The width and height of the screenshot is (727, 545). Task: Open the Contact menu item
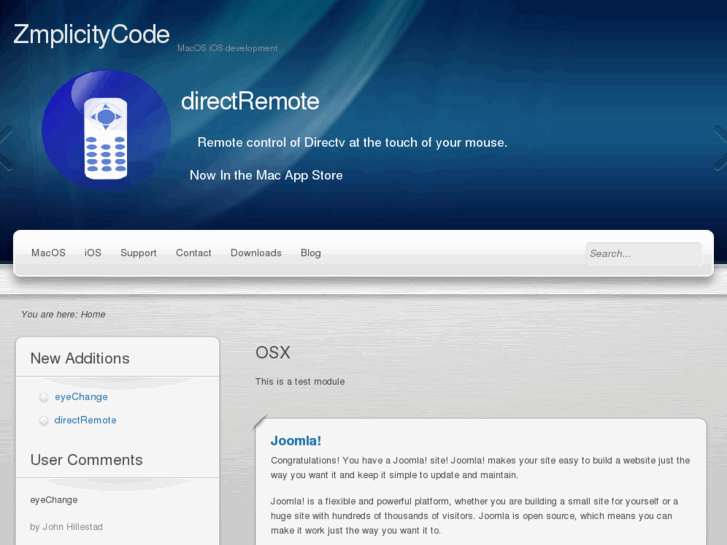[x=193, y=253]
